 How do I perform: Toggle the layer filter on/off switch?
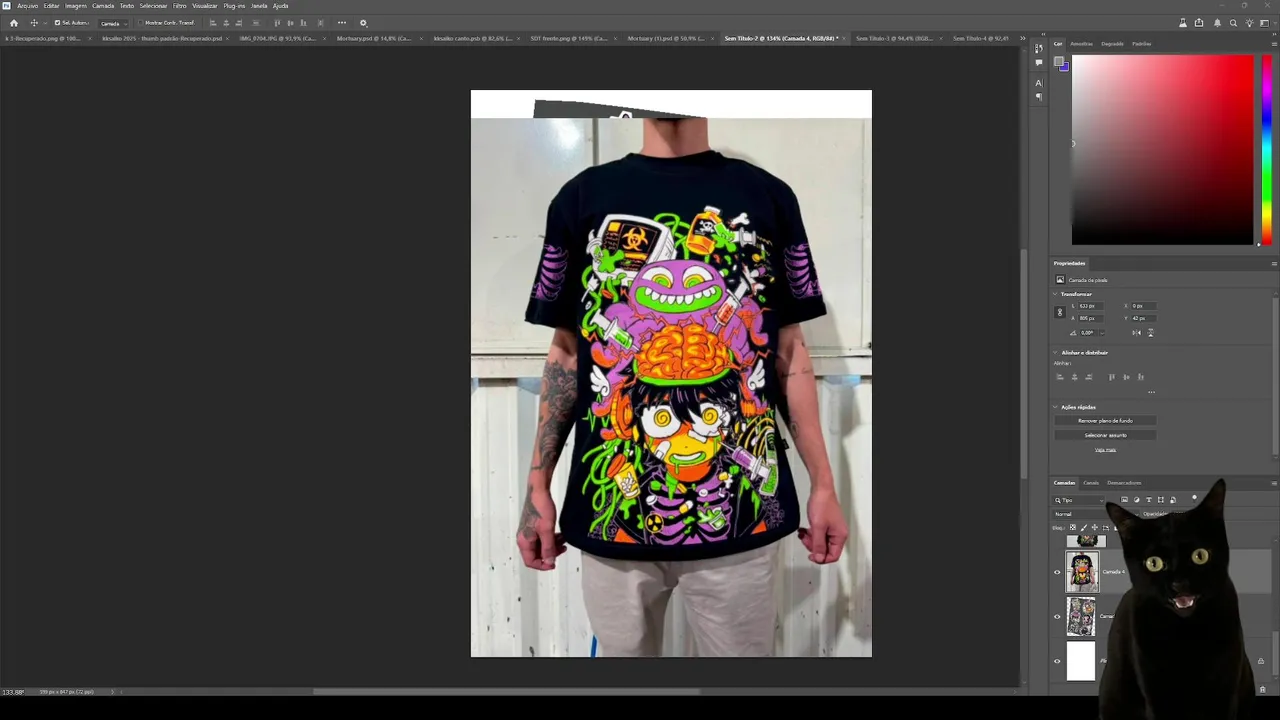click(x=1194, y=498)
